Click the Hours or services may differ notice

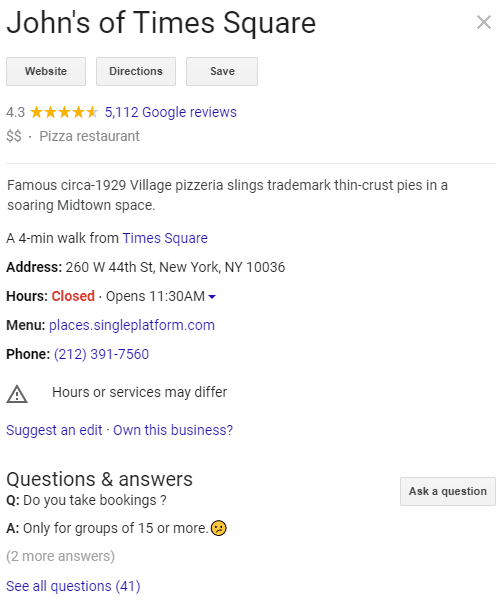140,392
